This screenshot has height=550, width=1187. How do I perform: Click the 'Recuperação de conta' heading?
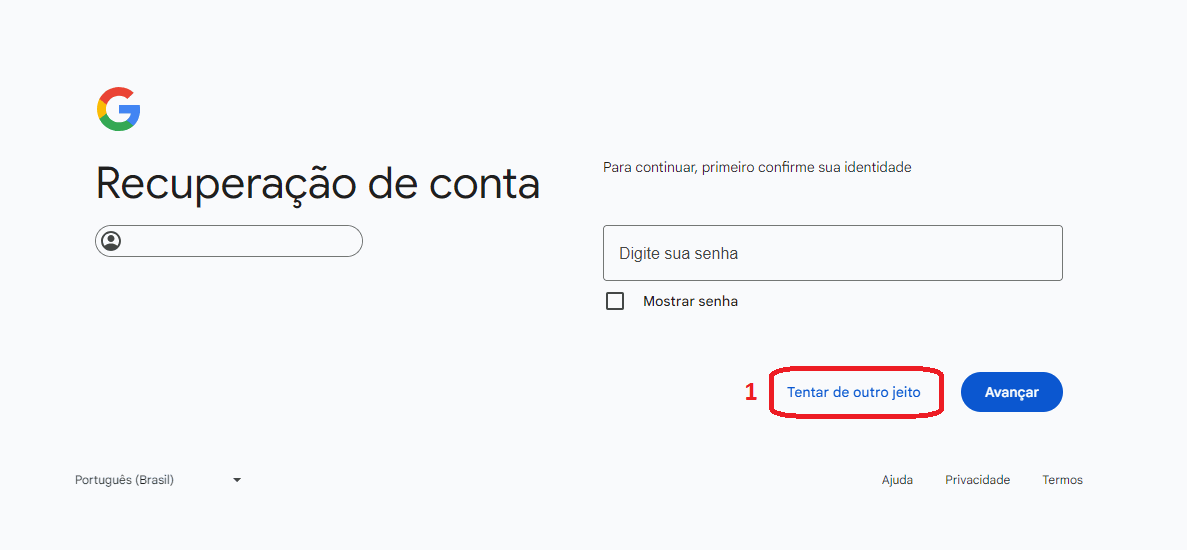point(318,184)
